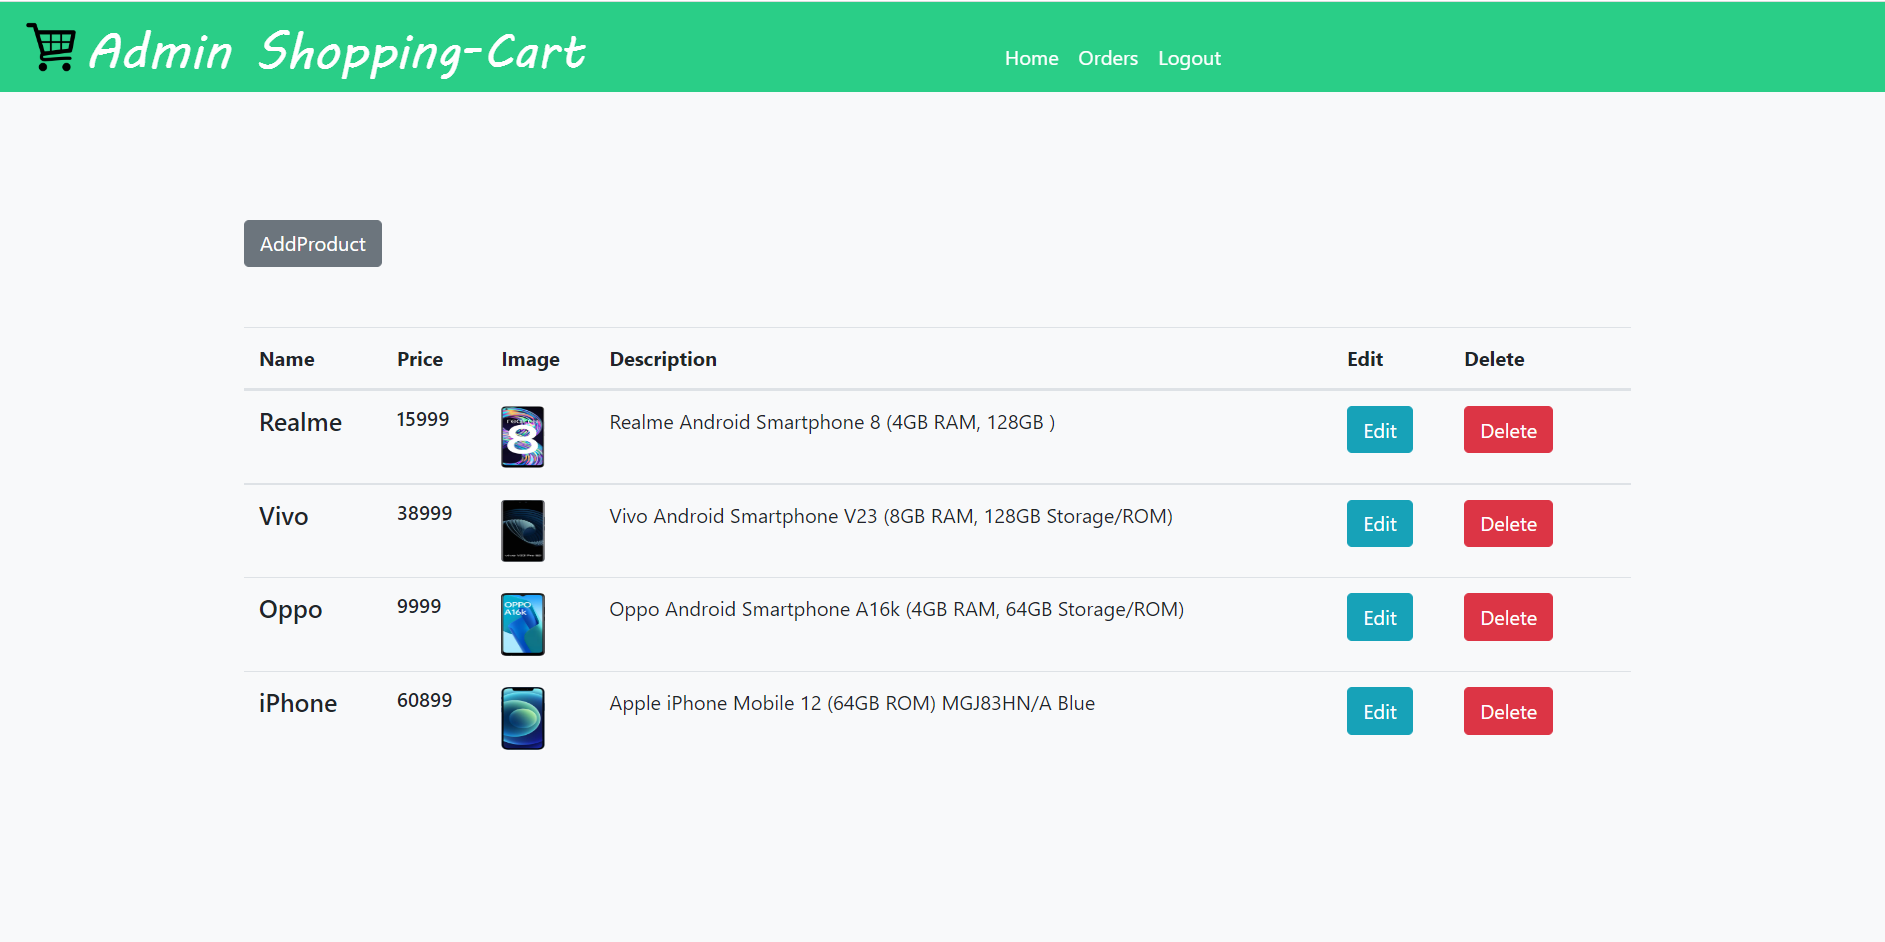This screenshot has width=1885, height=942.
Task: Click the AddProduct button
Action: coord(312,243)
